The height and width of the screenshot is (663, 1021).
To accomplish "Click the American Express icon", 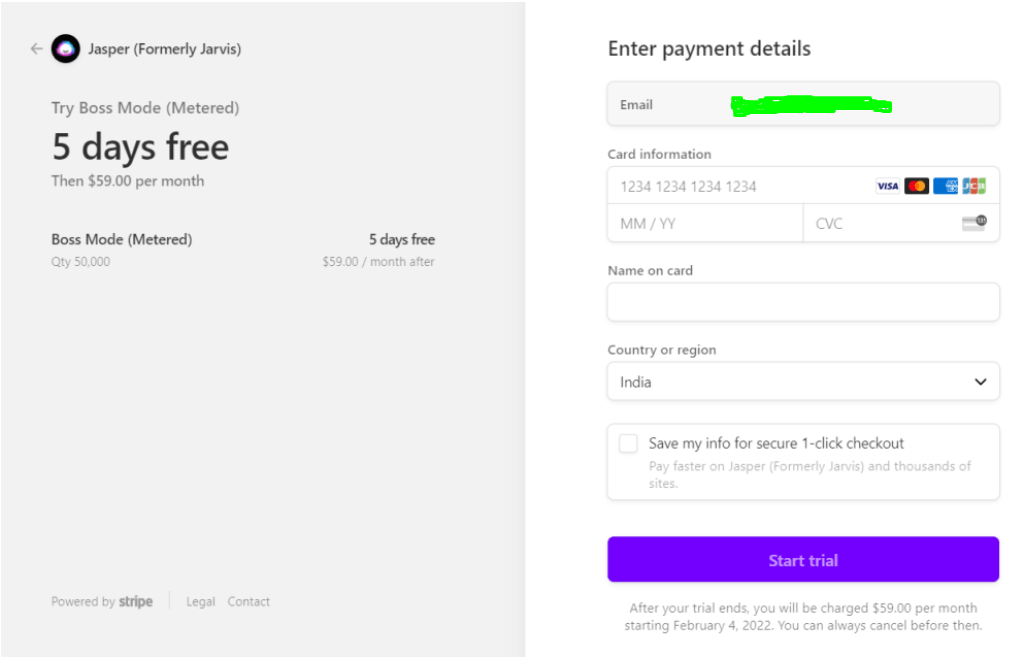I will pos(945,186).
